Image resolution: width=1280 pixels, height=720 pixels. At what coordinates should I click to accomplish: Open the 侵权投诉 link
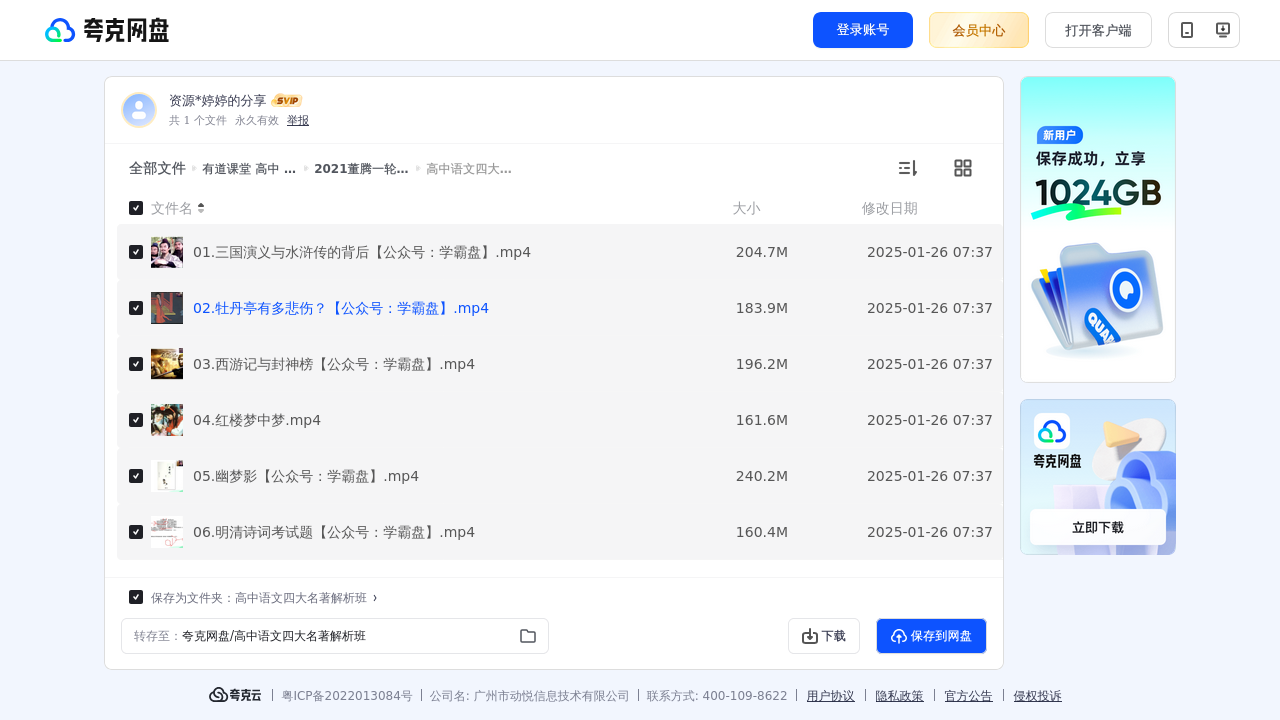(x=1038, y=696)
